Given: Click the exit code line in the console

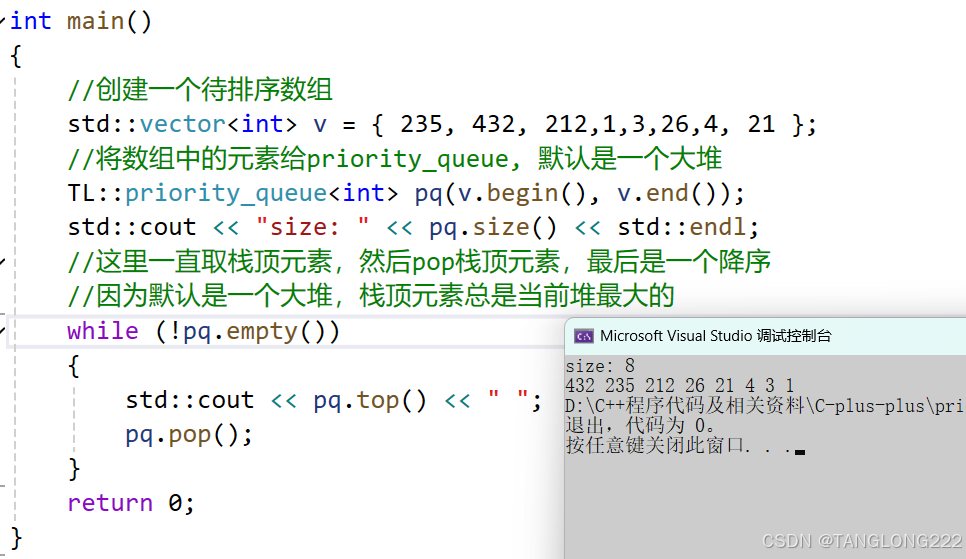Looking at the screenshot, I should click(641, 425).
